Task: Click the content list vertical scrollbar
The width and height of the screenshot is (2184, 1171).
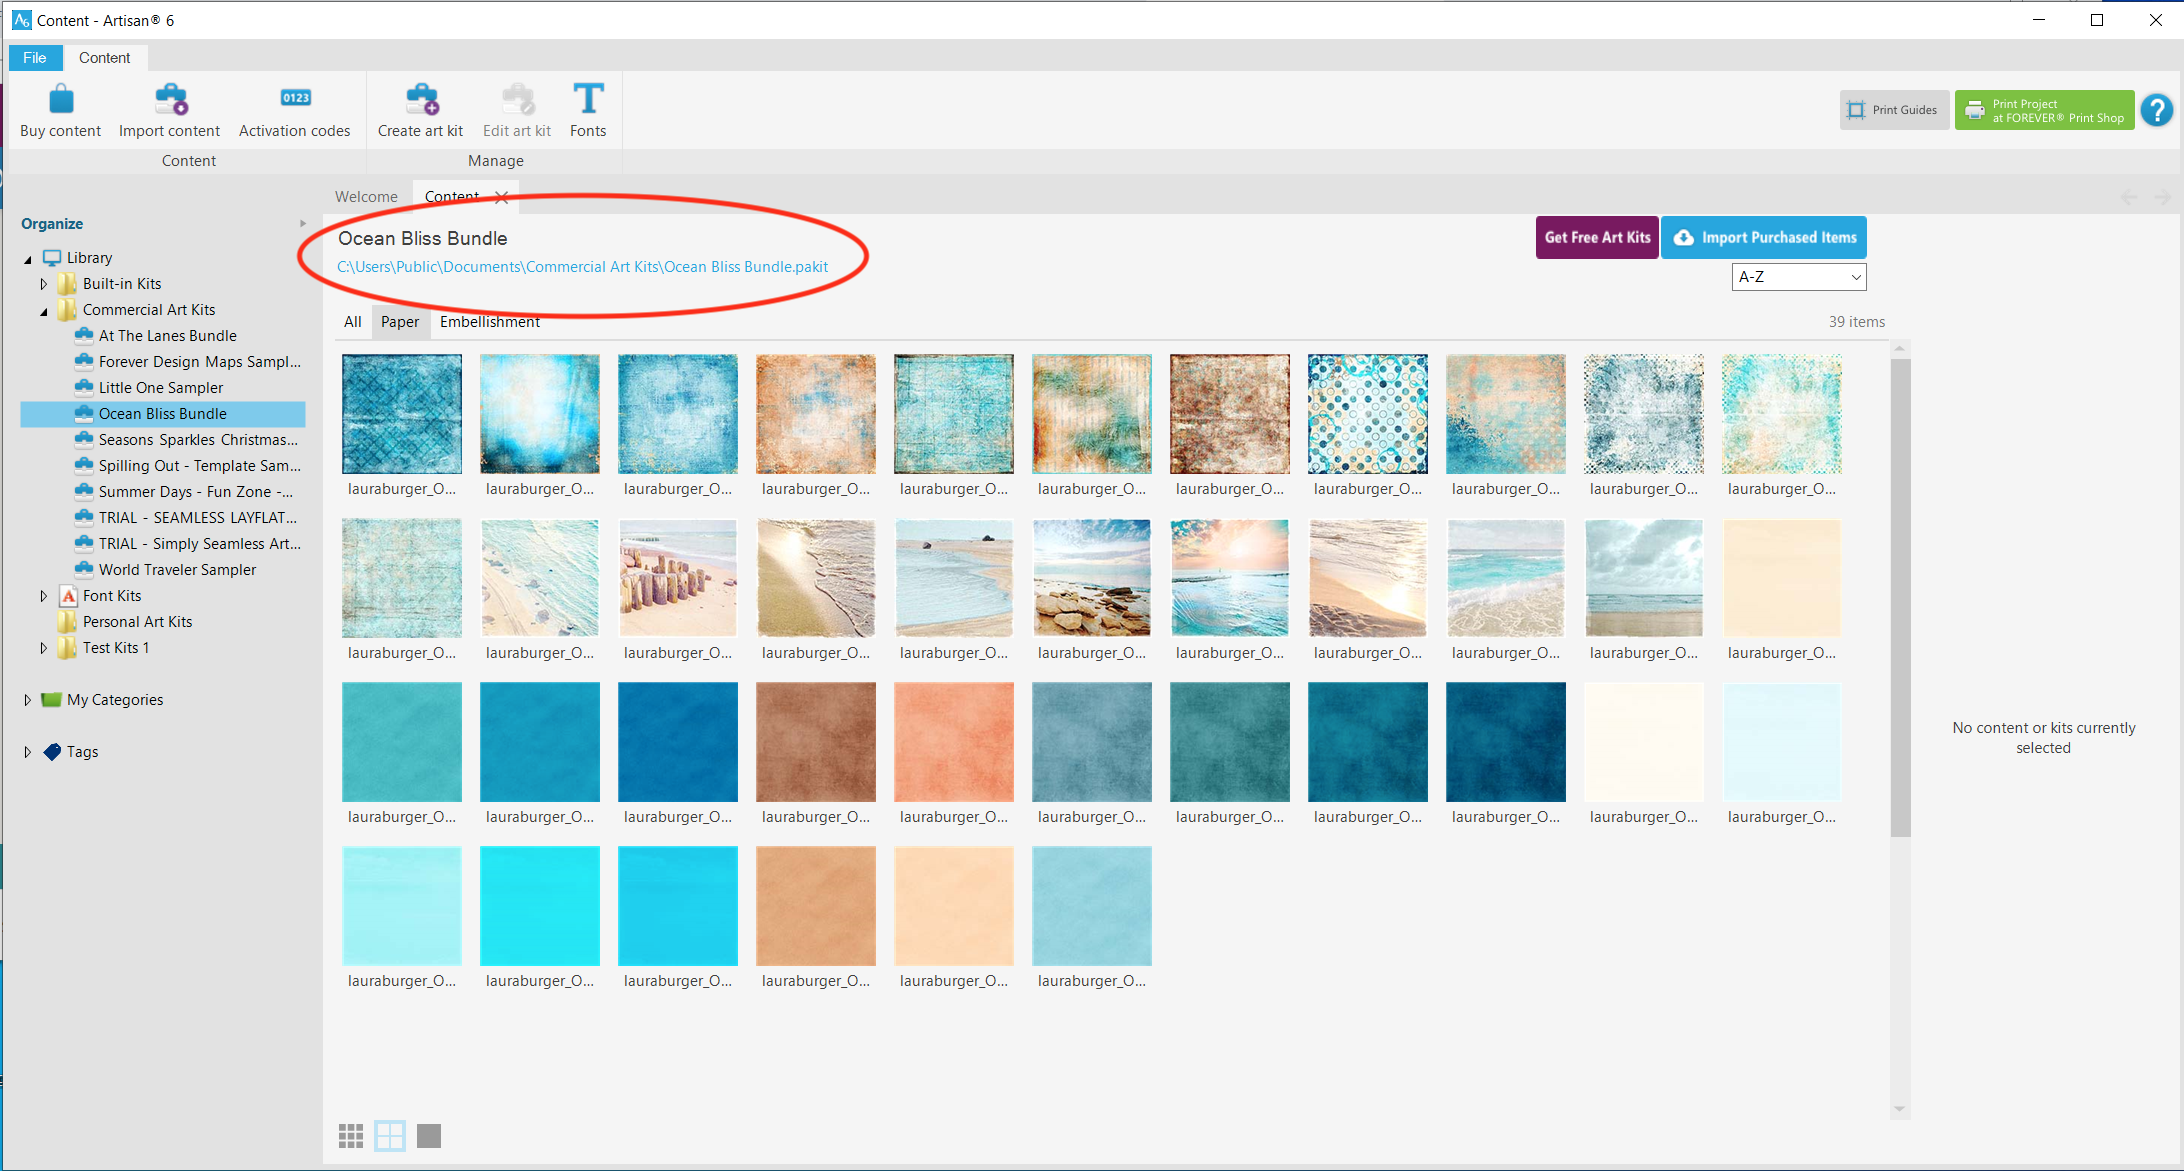Action: pos(1900,597)
